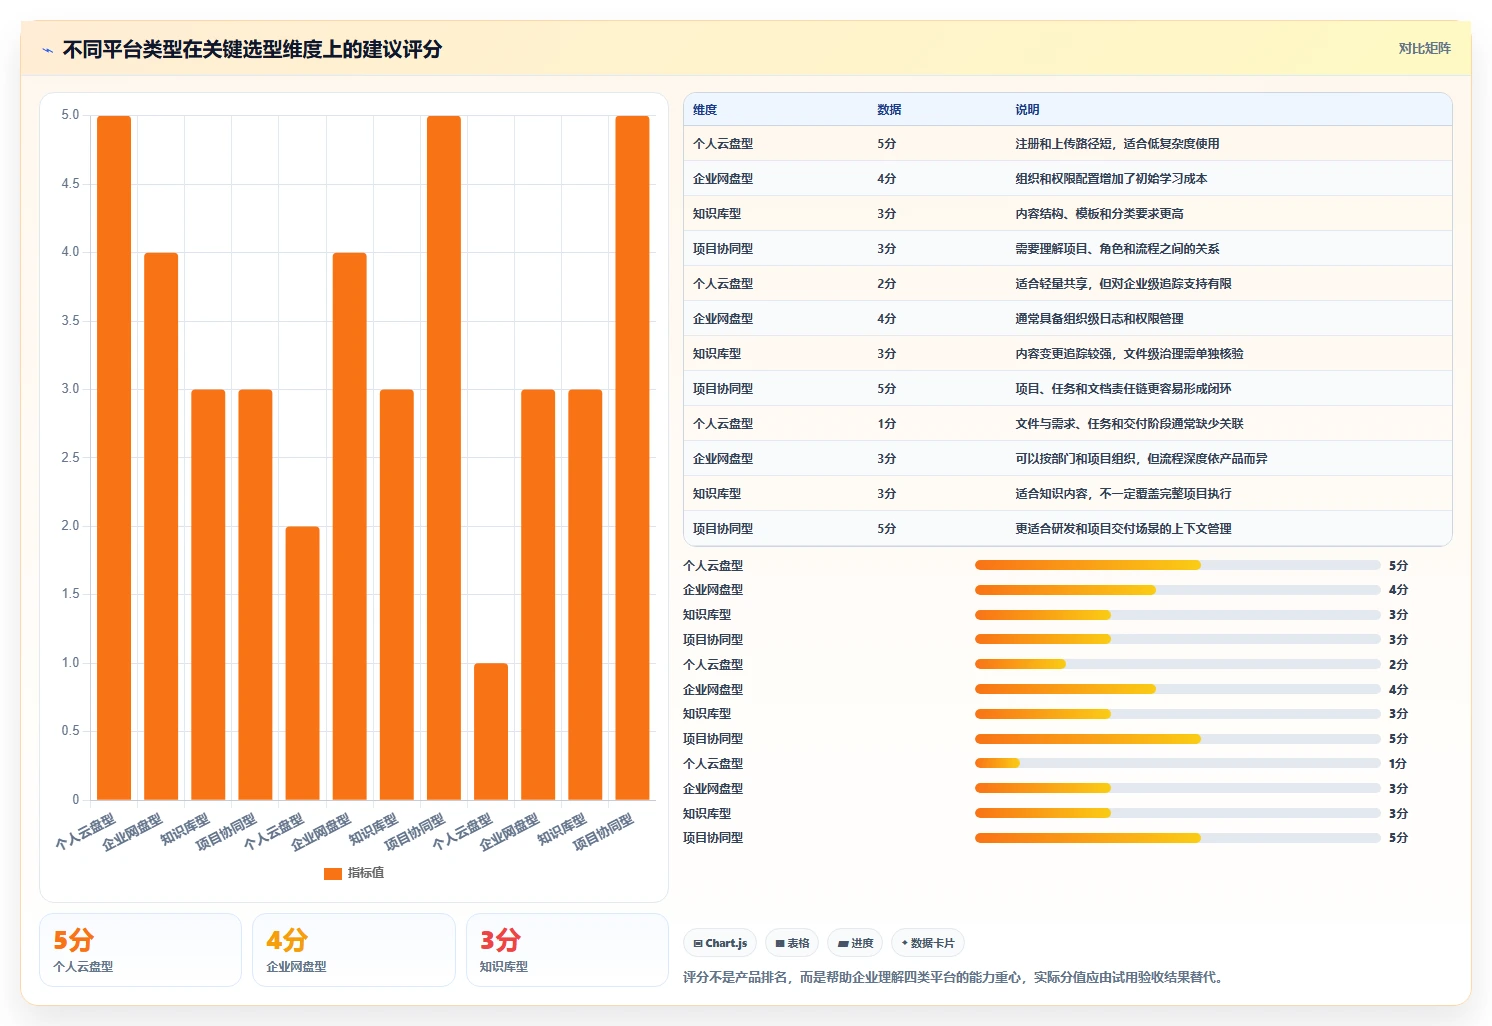1492x1026 pixels.
Task: Click the 个人云盘型 1分 progress bar
Action: (x=1177, y=764)
